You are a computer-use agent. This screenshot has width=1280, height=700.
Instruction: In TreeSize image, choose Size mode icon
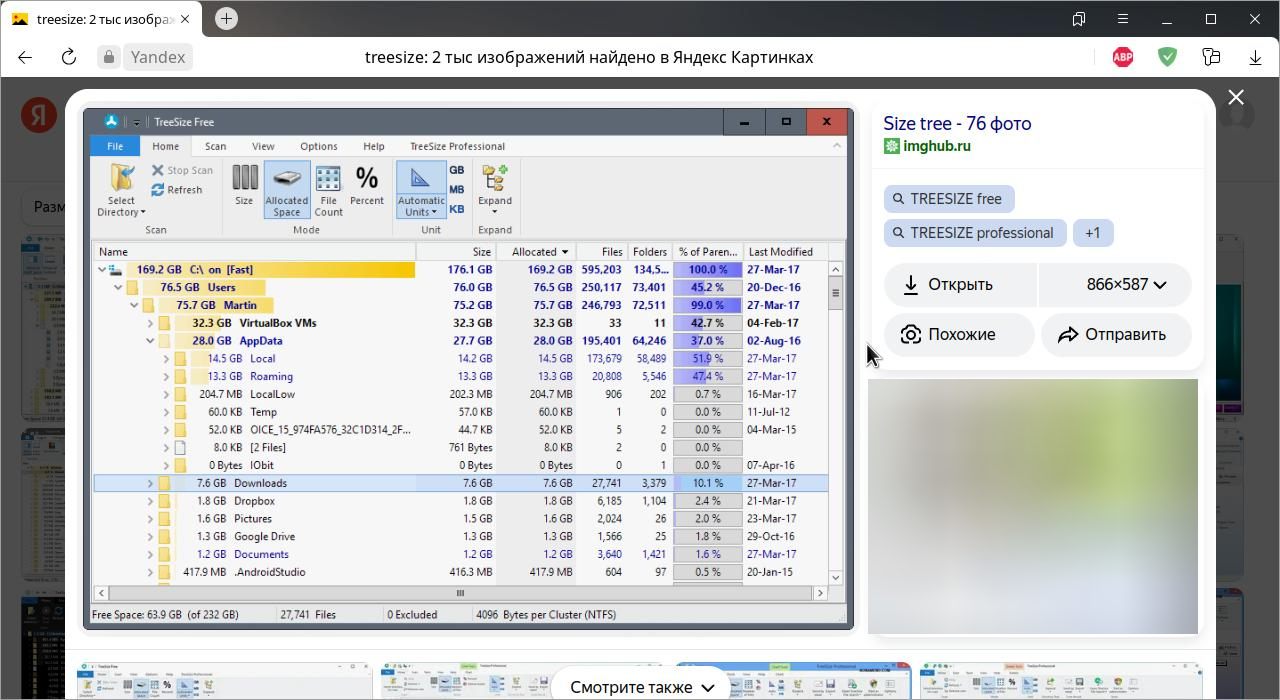point(244,186)
